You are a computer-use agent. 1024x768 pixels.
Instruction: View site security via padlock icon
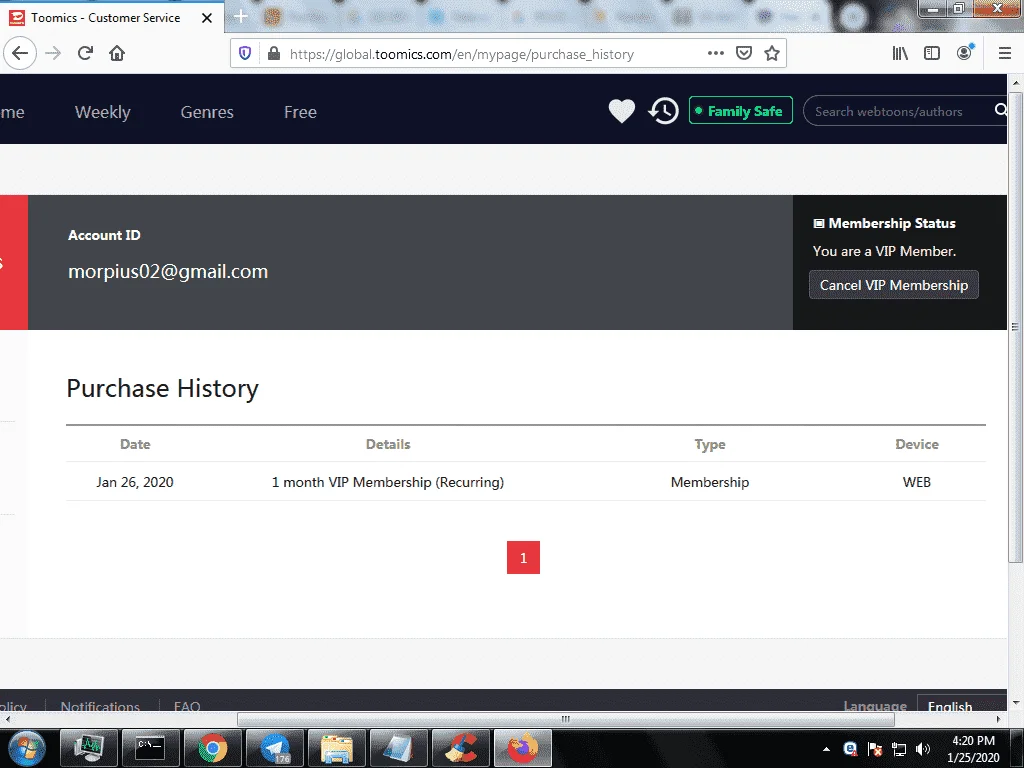(x=274, y=54)
